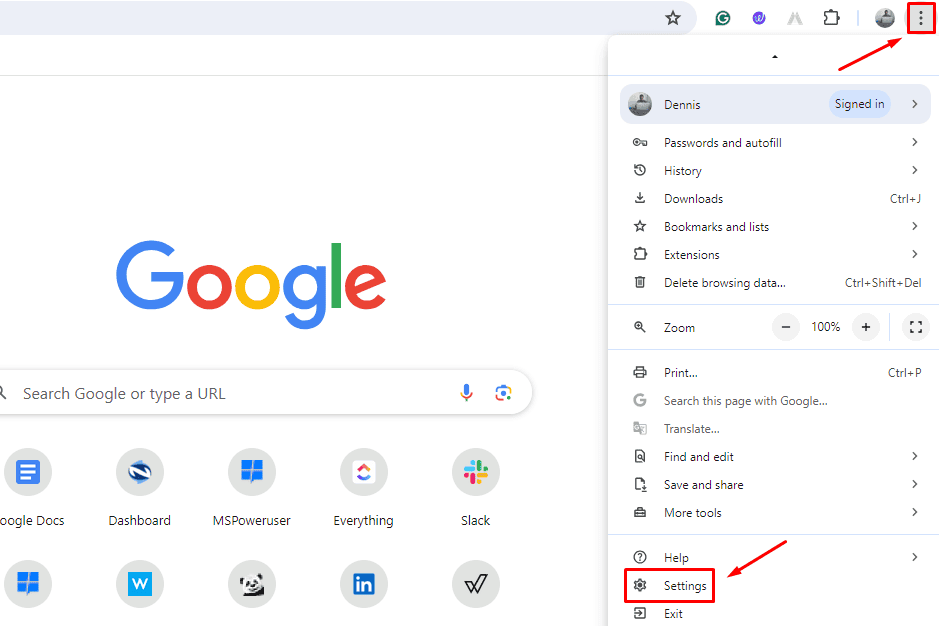Increase zoom with the plus button
The width and height of the screenshot is (939, 626).
tap(865, 327)
